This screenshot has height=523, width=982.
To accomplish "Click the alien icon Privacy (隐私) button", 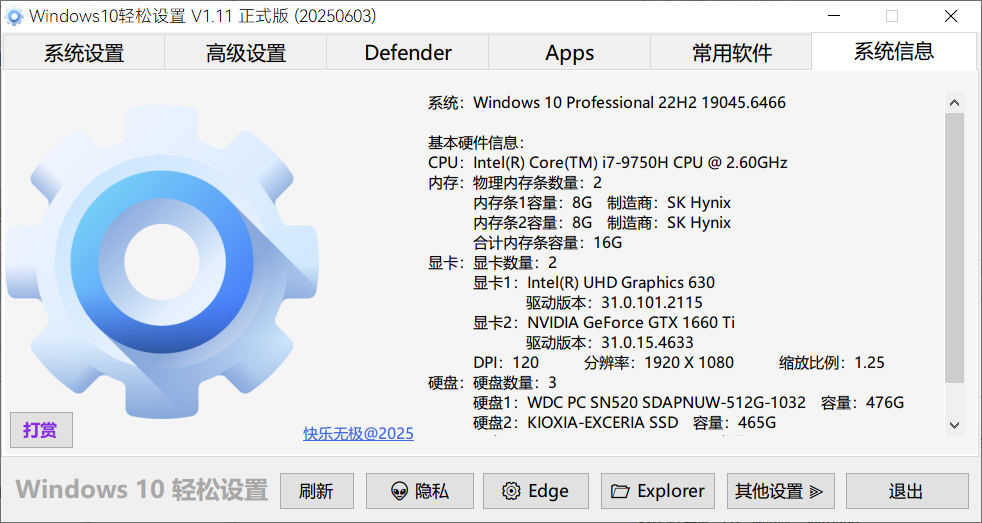I will [419, 491].
